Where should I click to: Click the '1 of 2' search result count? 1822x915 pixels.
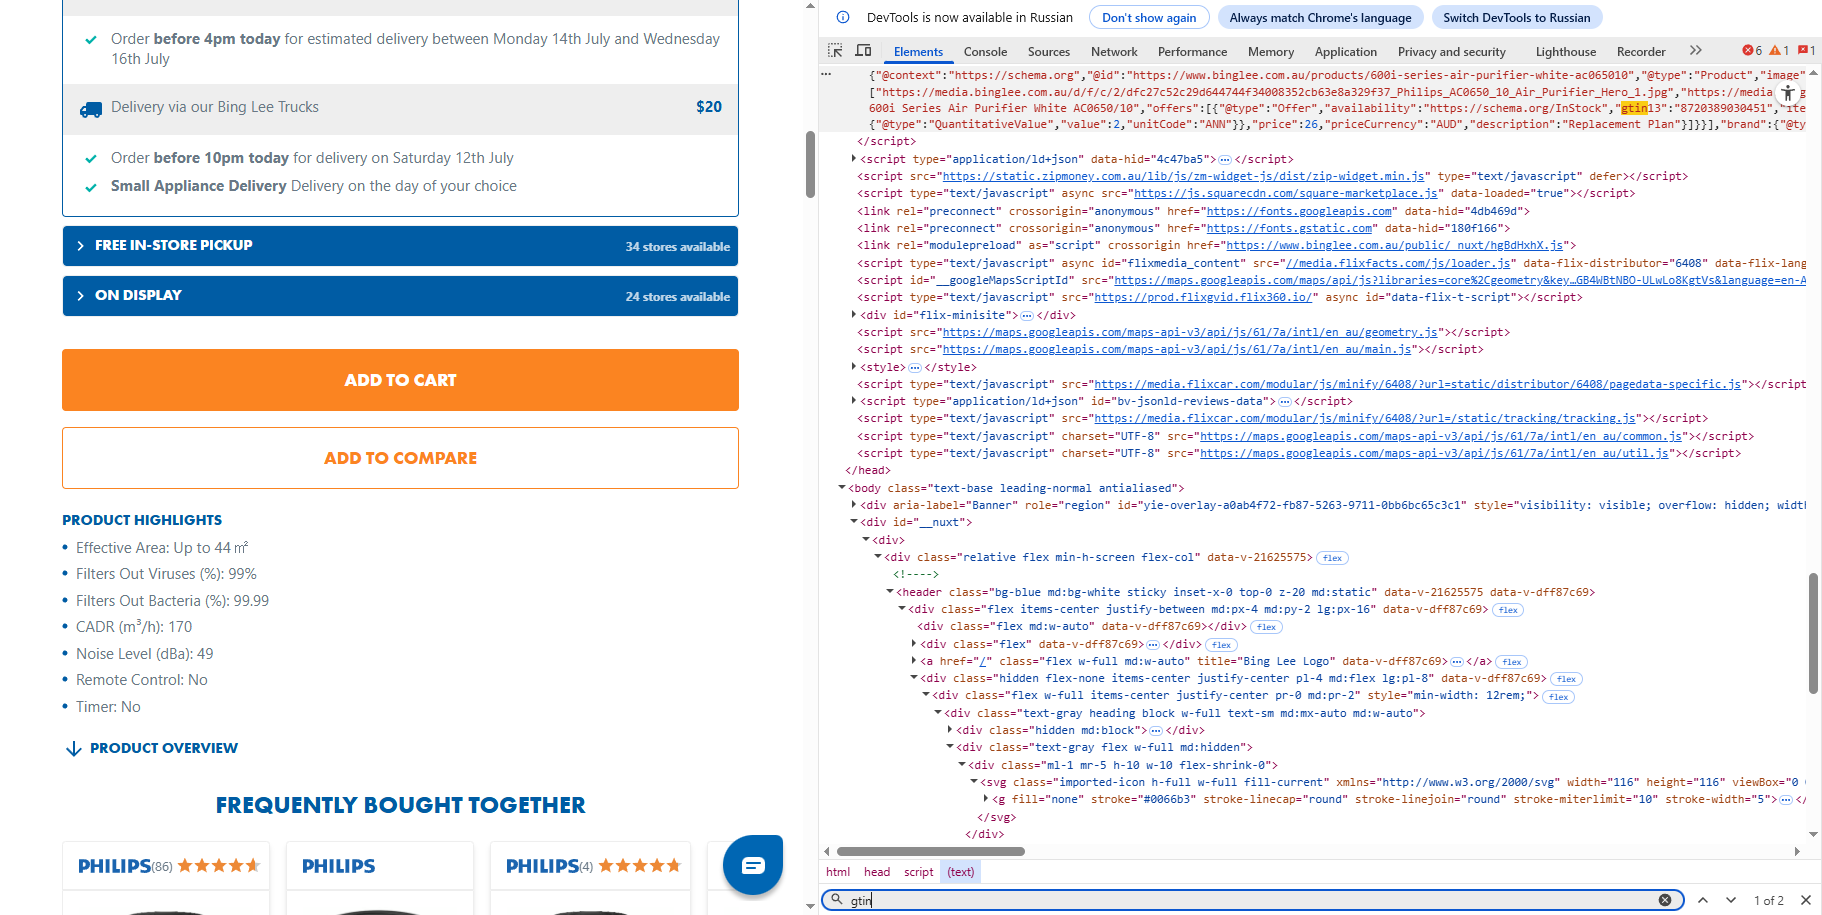pyautogui.click(x=1768, y=900)
